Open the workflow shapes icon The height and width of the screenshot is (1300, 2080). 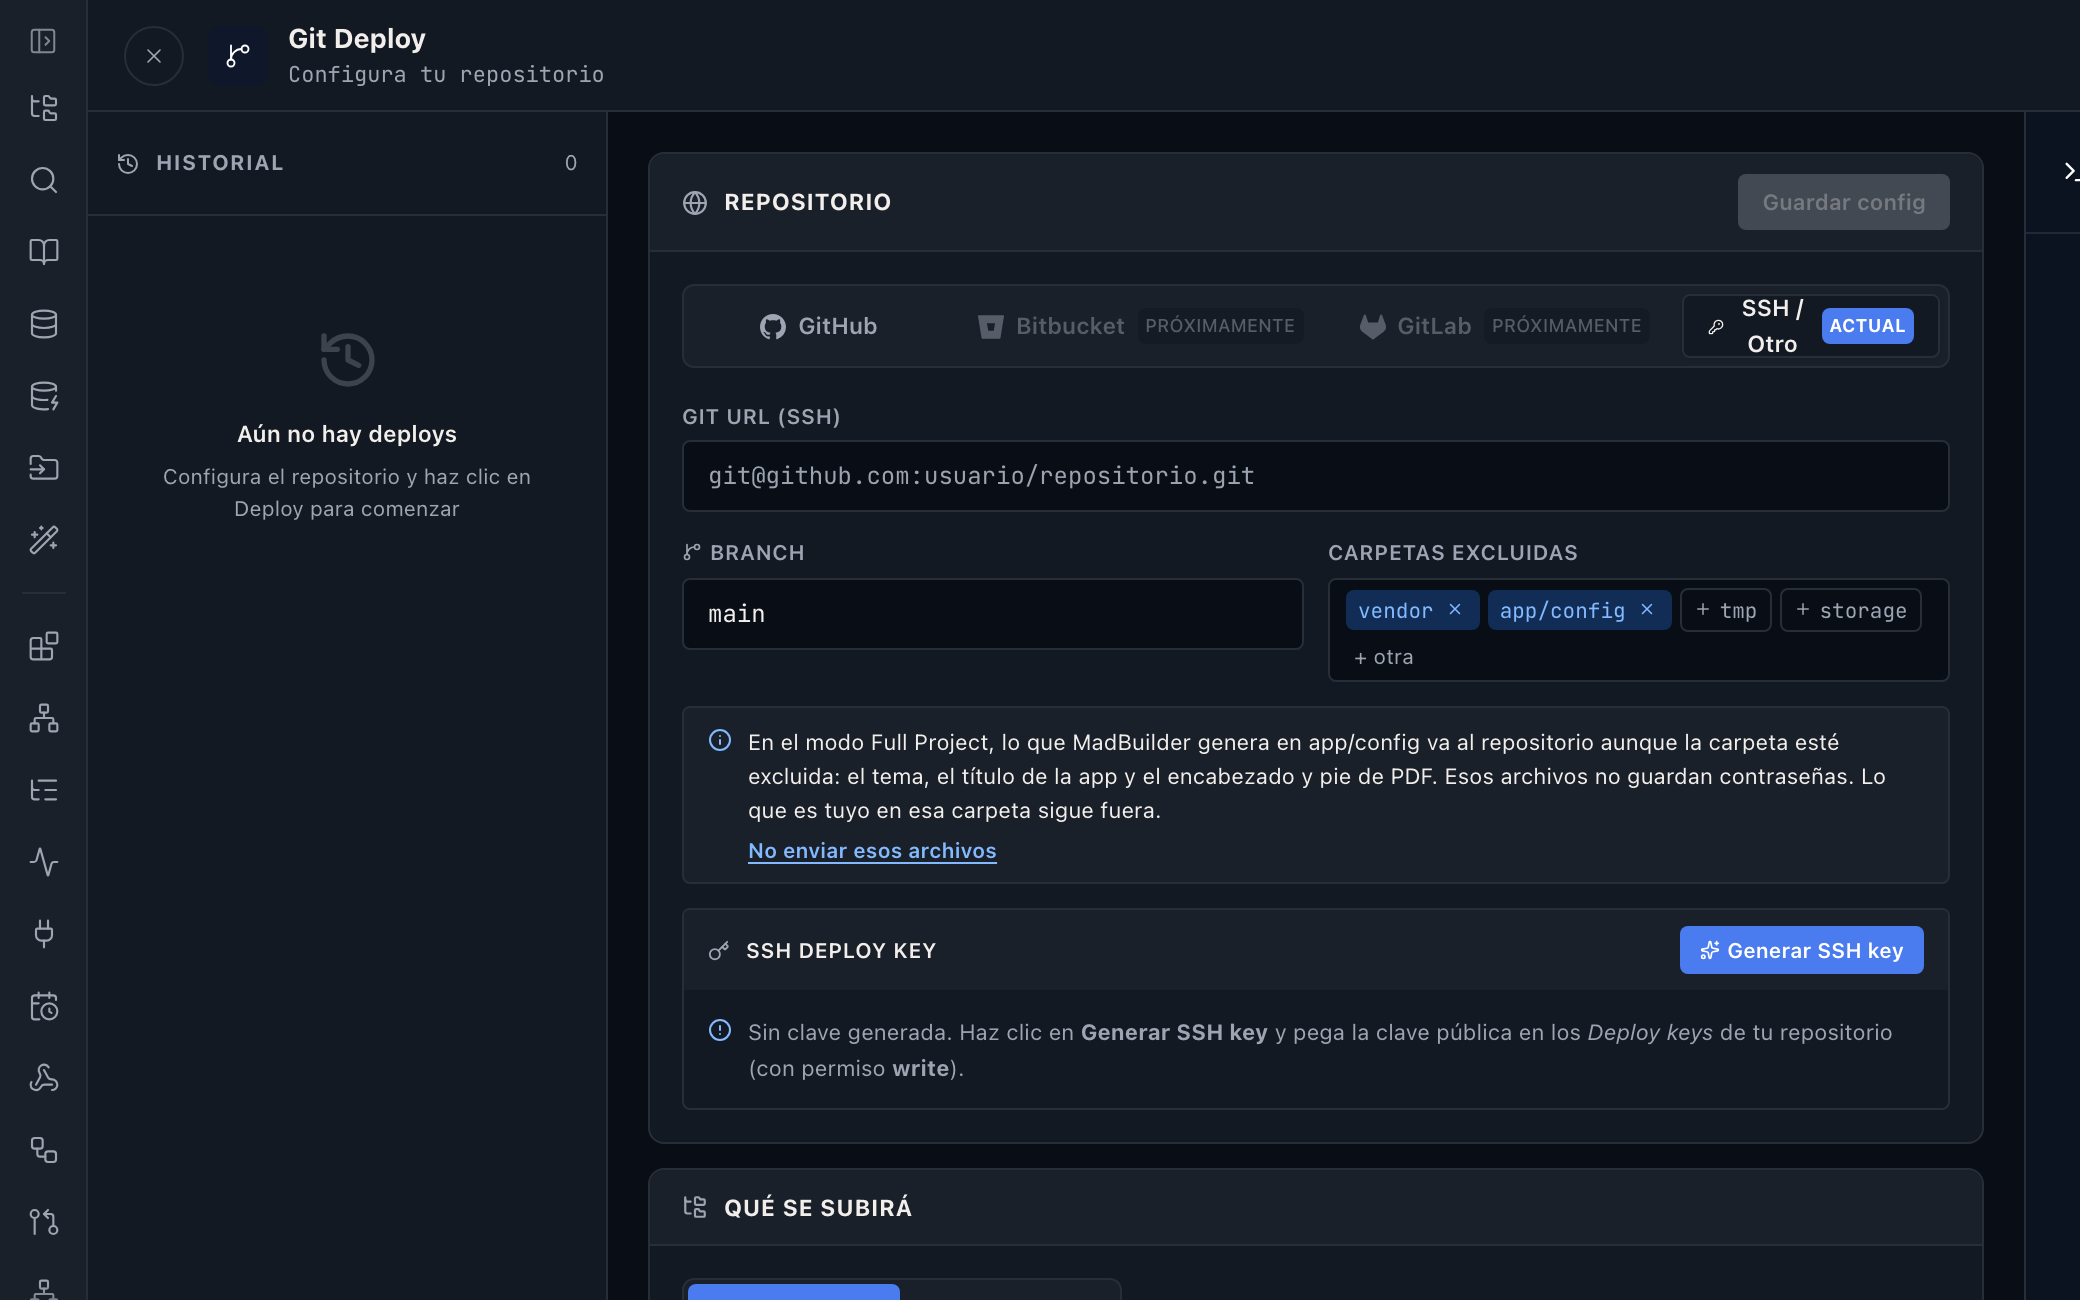click(43, 1150)
